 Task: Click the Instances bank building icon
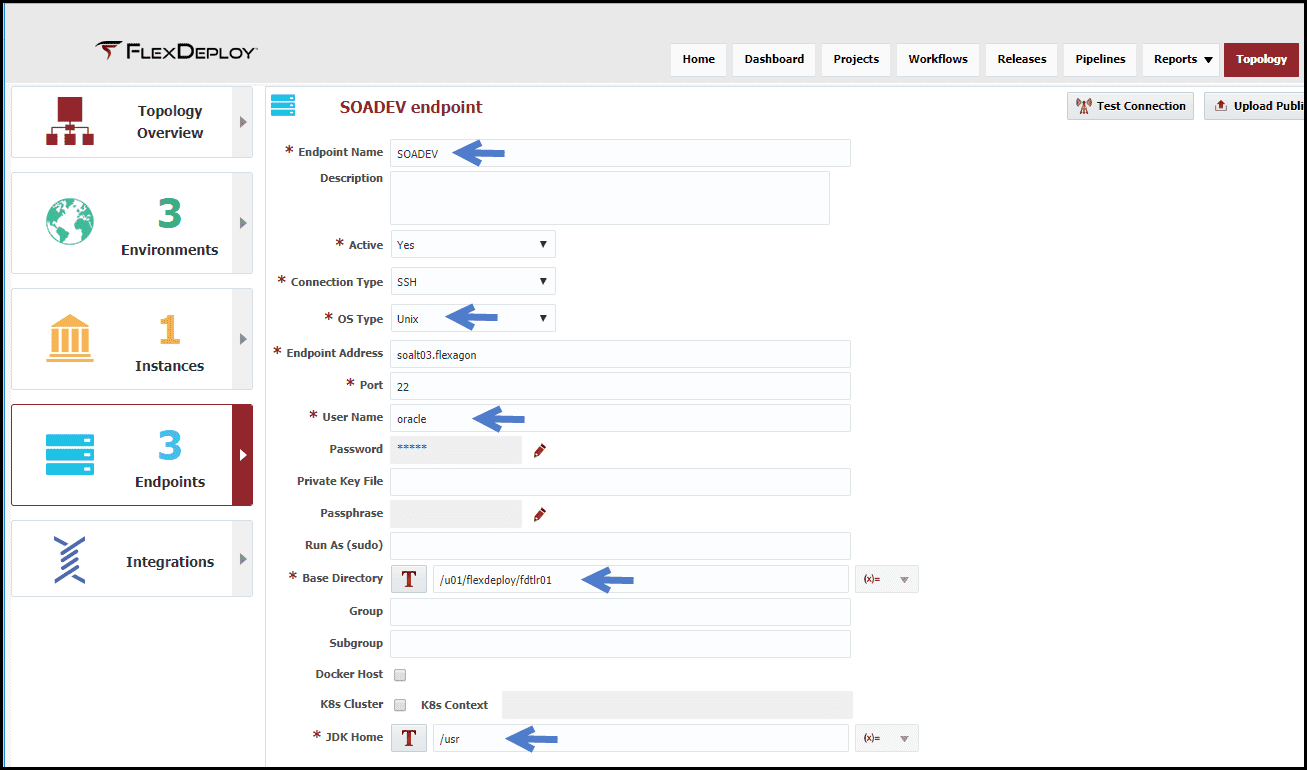click(70, 339)
